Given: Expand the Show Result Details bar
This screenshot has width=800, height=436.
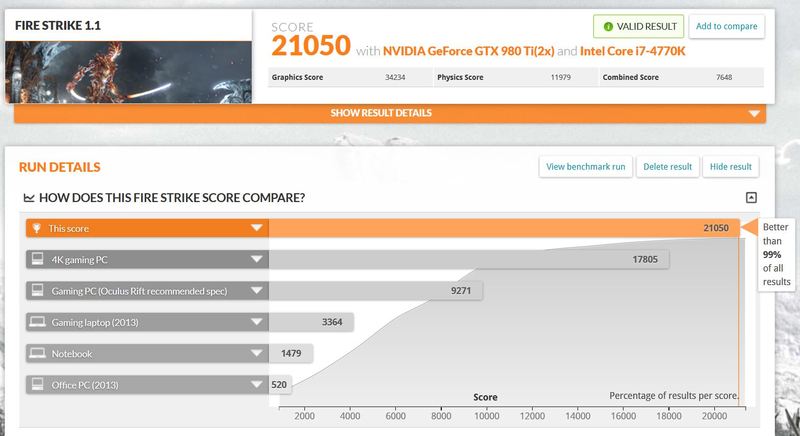Looking at the screenshot, I should pos(390,113).
